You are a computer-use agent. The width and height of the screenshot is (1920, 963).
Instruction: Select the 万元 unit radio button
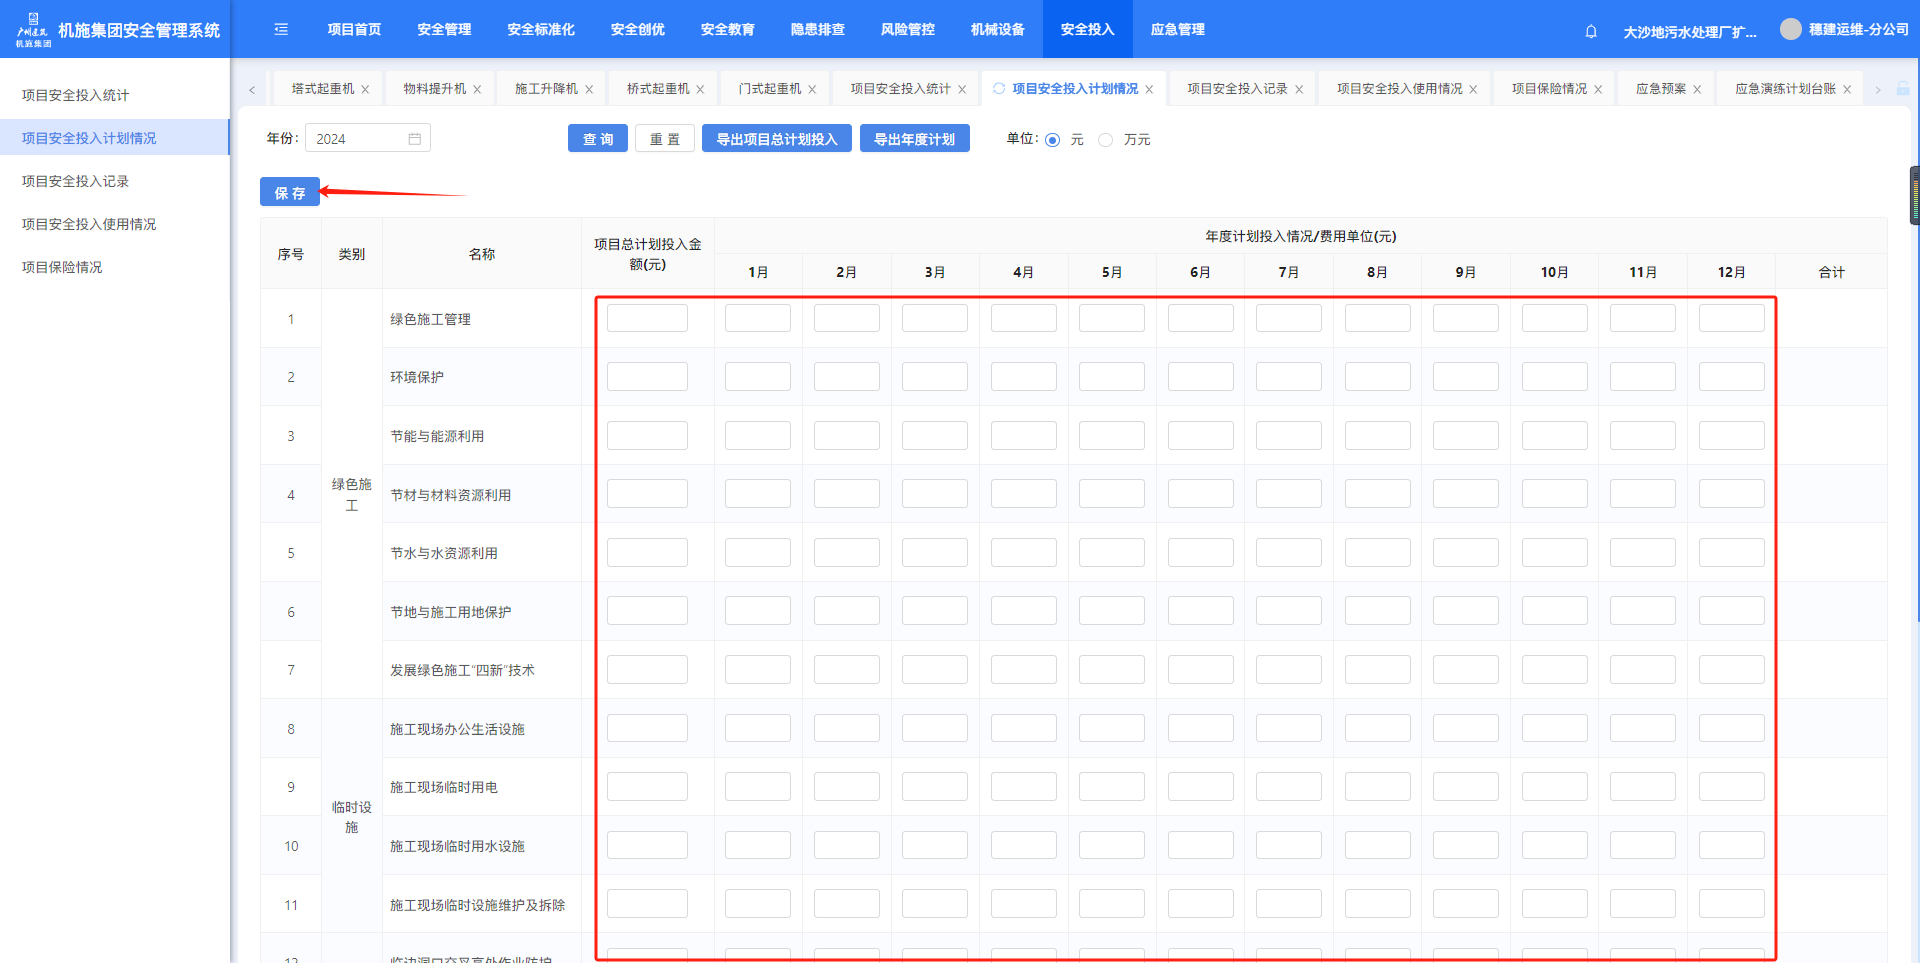[1106, 140]
